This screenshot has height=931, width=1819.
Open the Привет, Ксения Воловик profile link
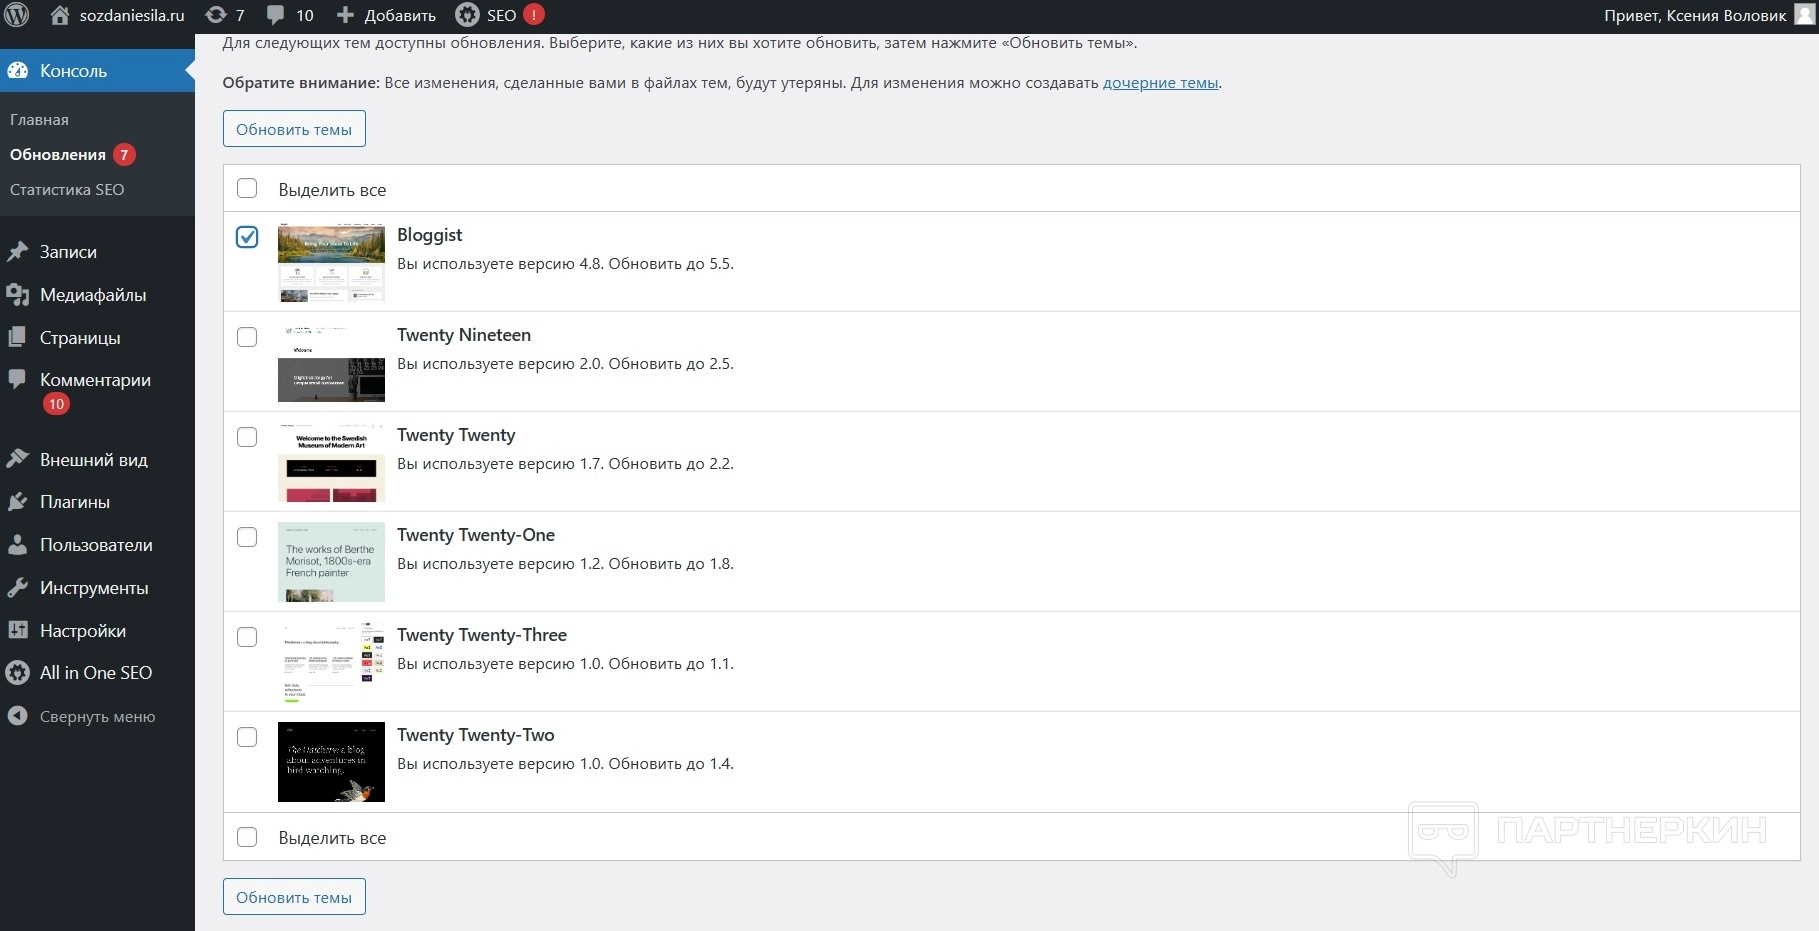click(1695, 15)
